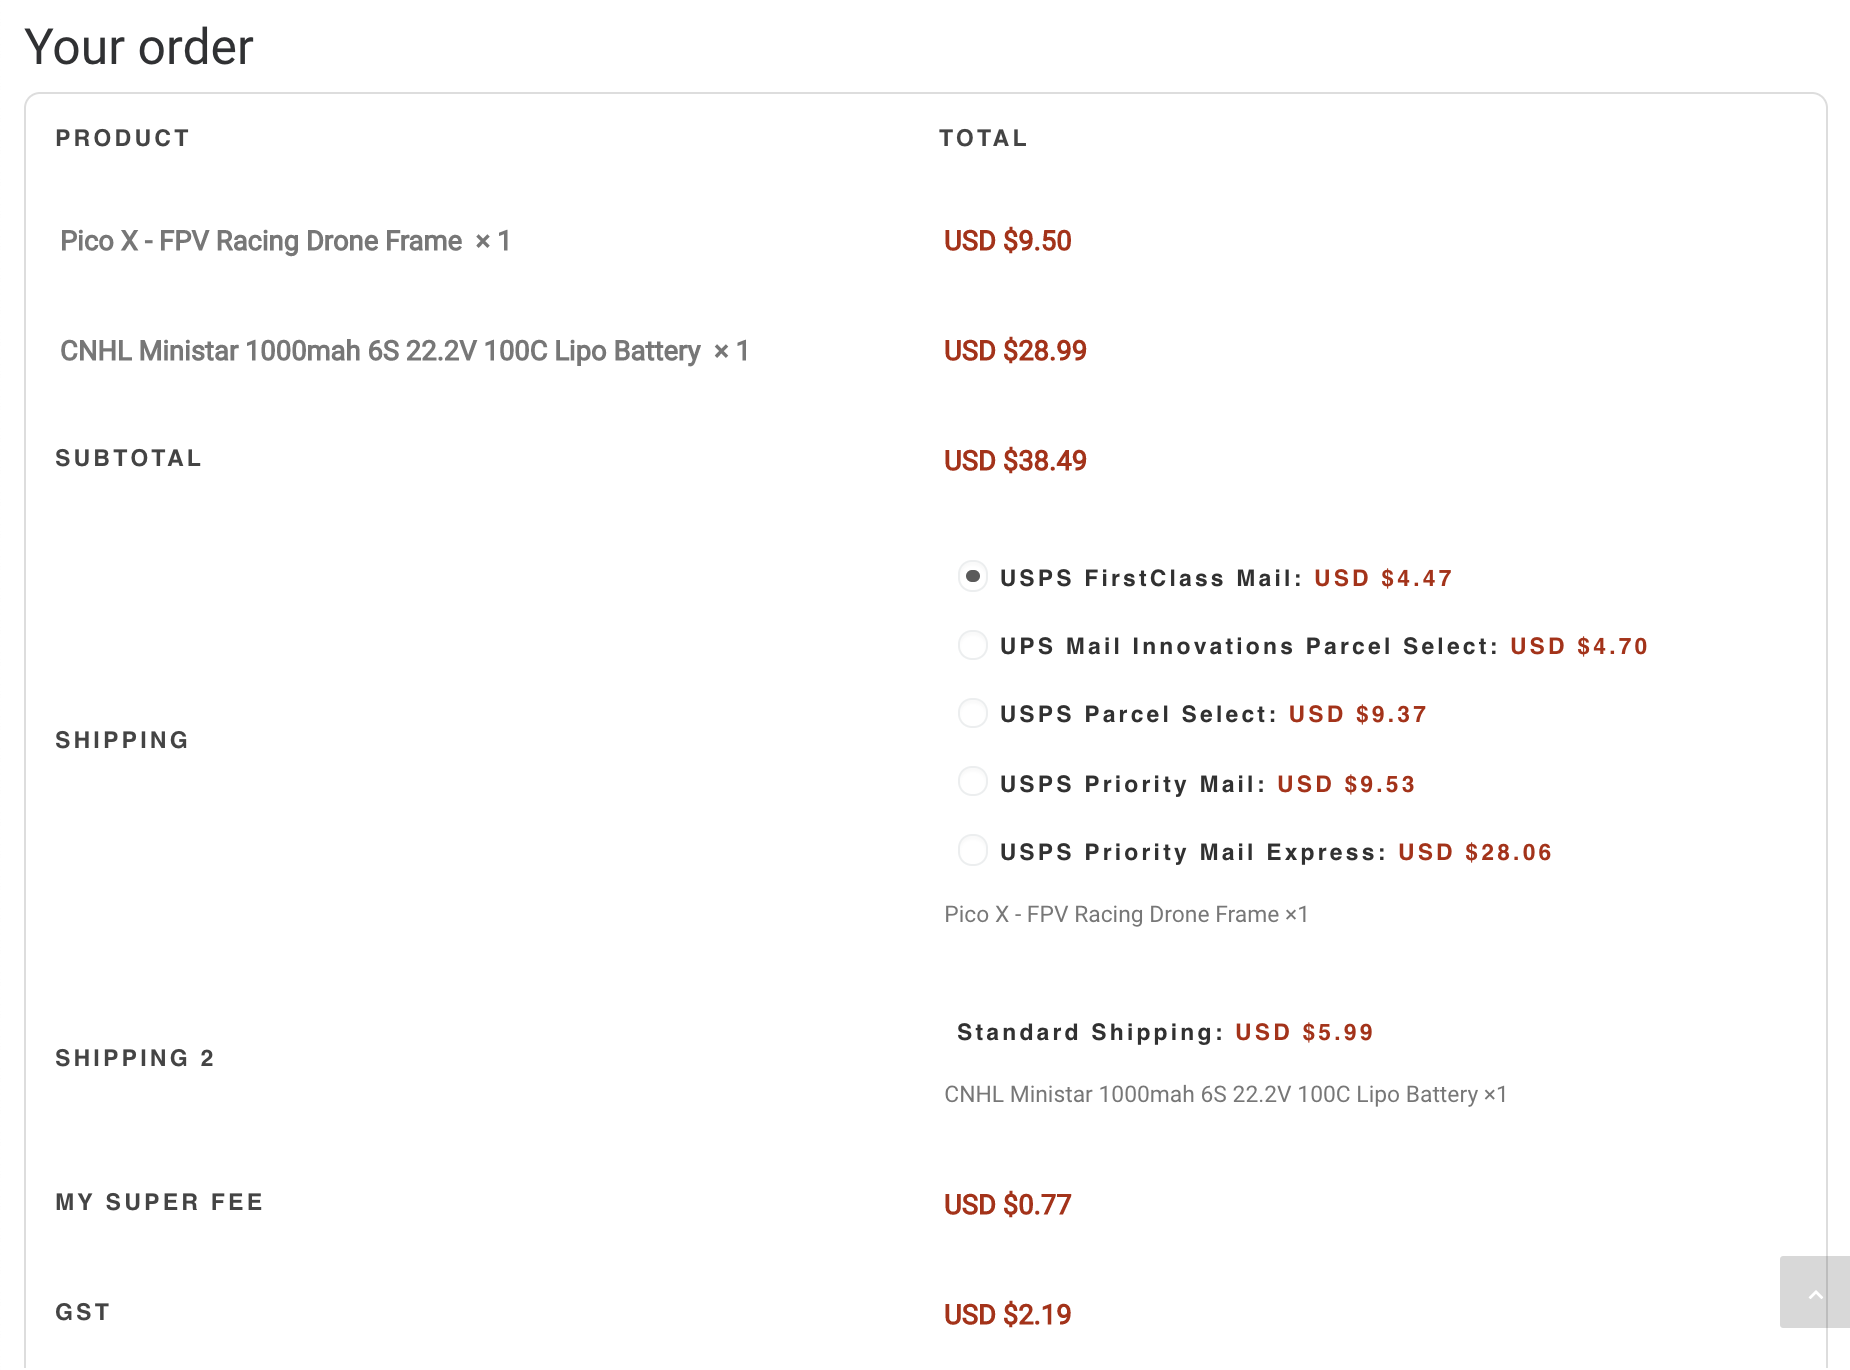The height and width of the screenshot is (1370, 1850).
Task: Click the Your order heading
Action: pyautogui.click(x=140, y=46)
